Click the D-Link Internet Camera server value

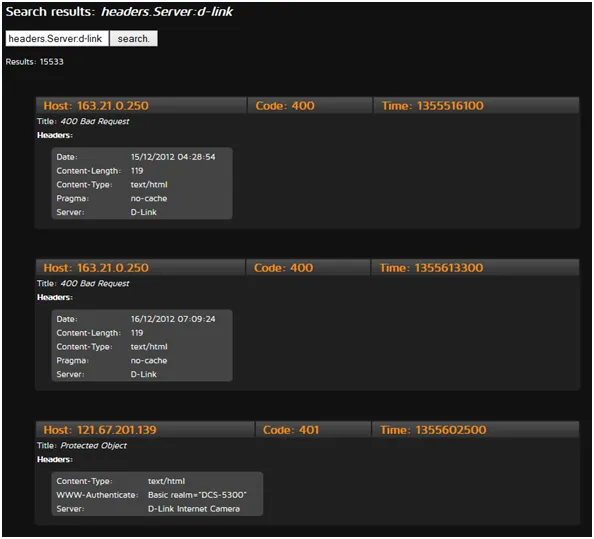194,509
